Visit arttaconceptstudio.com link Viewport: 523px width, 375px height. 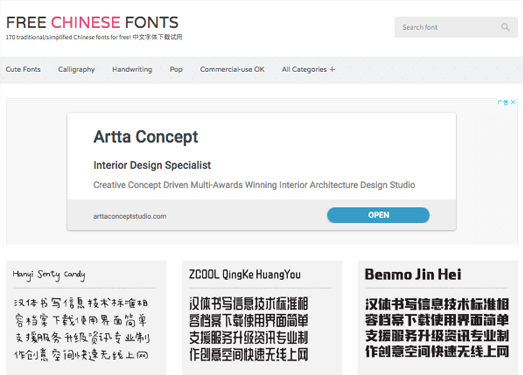pyautogui.click(x=130, y=216)
